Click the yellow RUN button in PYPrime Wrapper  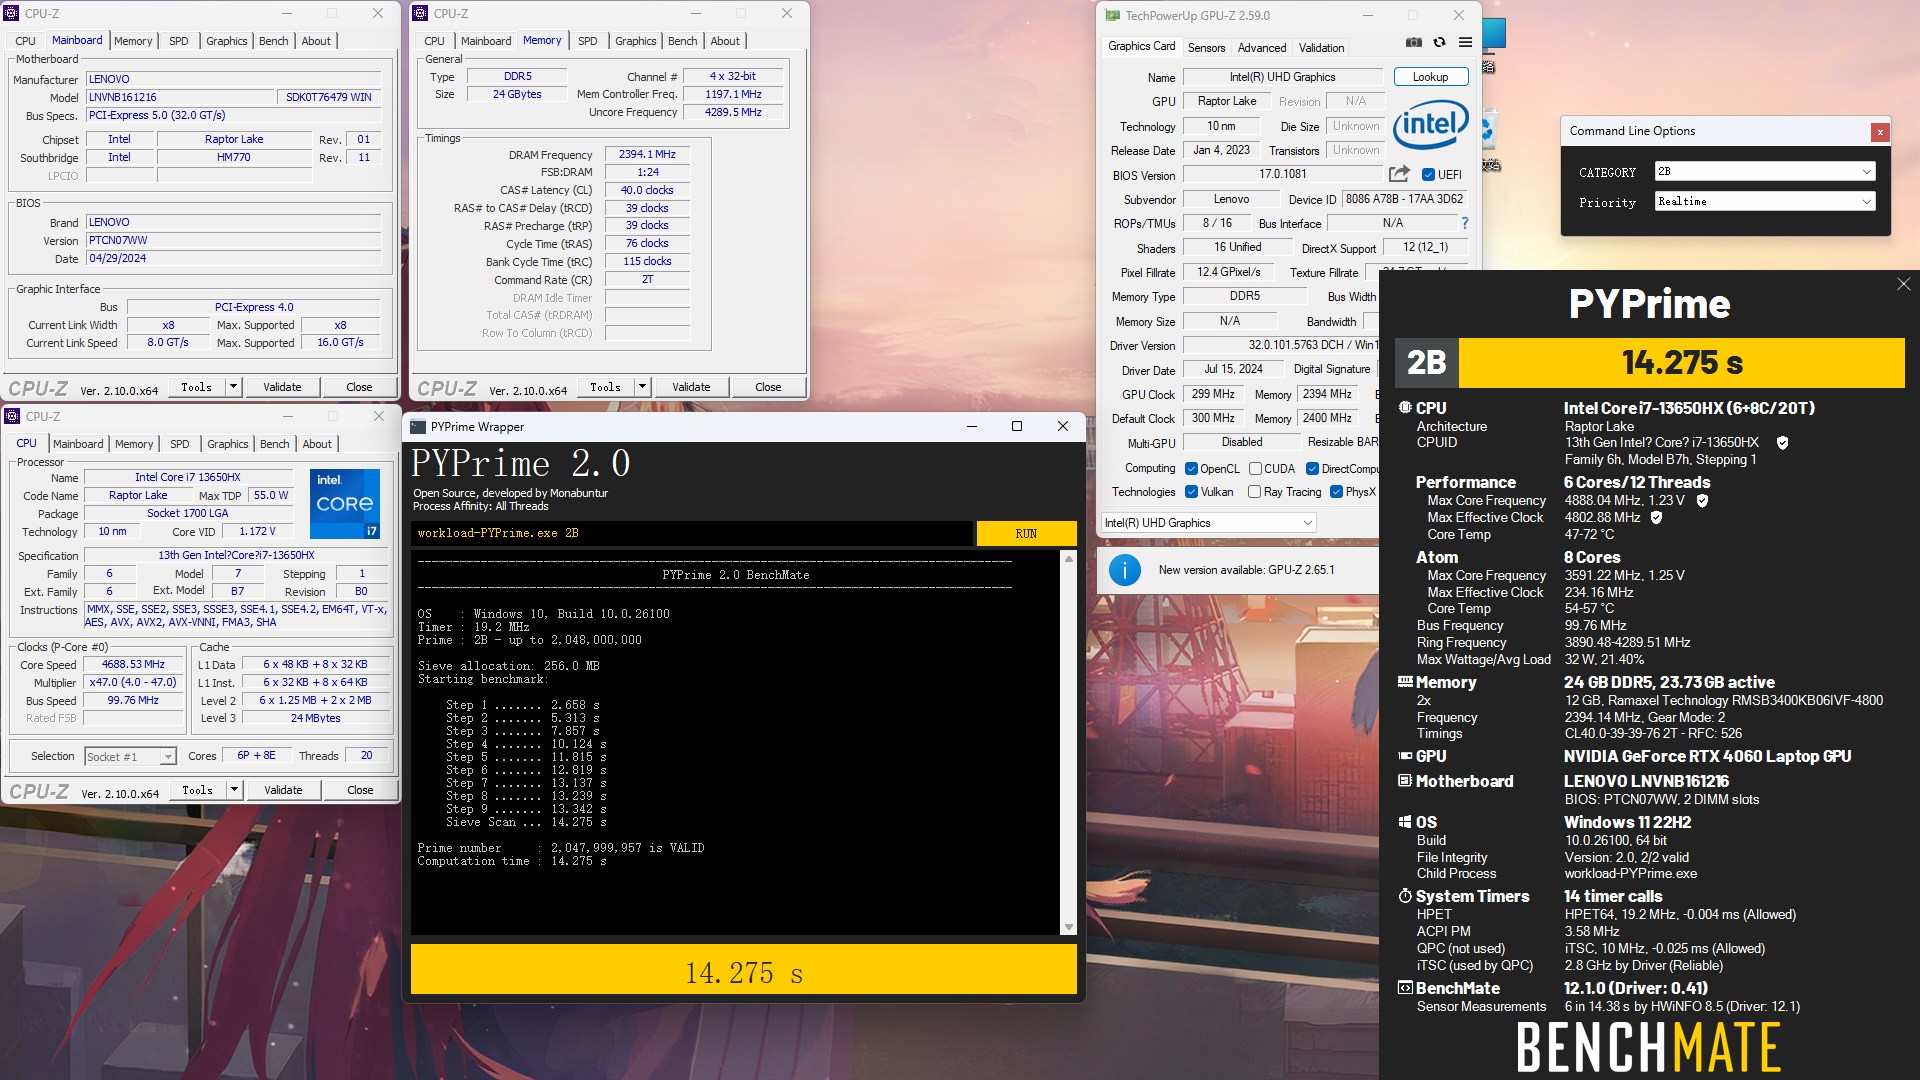pyautogui.click(x=1026, y=534)
